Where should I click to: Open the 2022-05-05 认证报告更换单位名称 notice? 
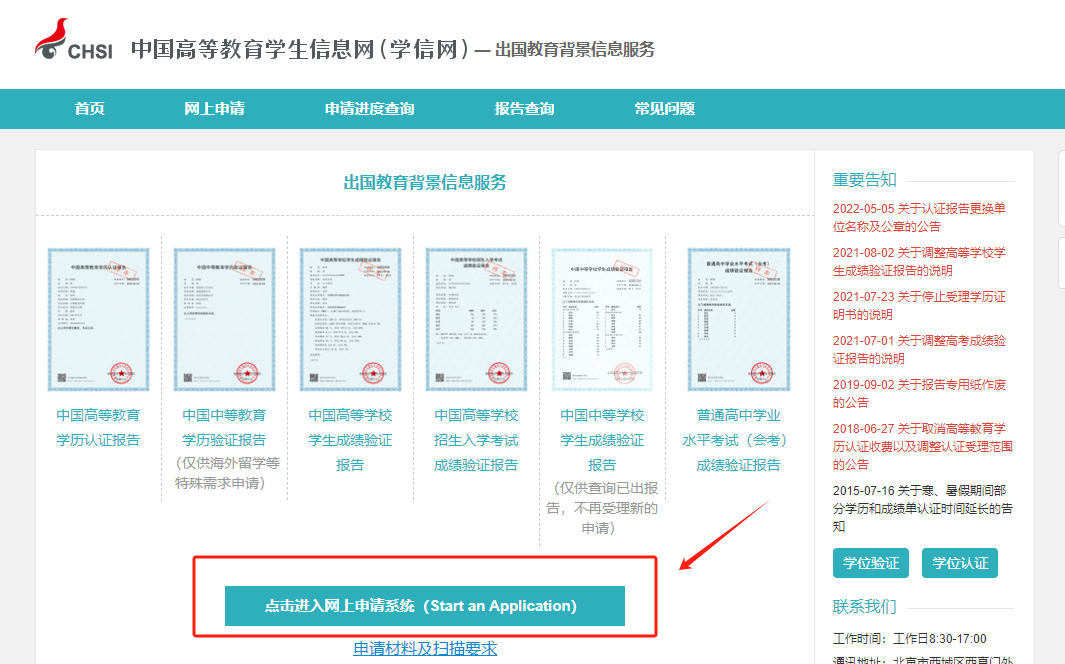point(919,217)
